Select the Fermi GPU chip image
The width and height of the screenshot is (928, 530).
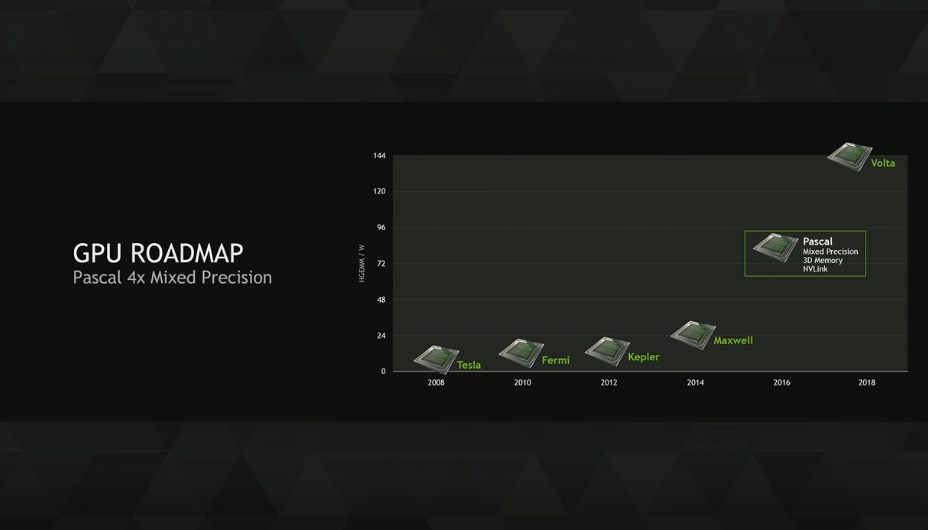521,352
